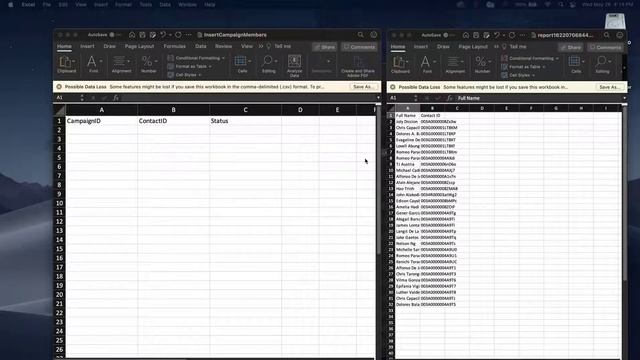Open Editing group in InsertCampaignMembers ribbon
Viewport: 640px width, 360px height.
coord(269,64)
